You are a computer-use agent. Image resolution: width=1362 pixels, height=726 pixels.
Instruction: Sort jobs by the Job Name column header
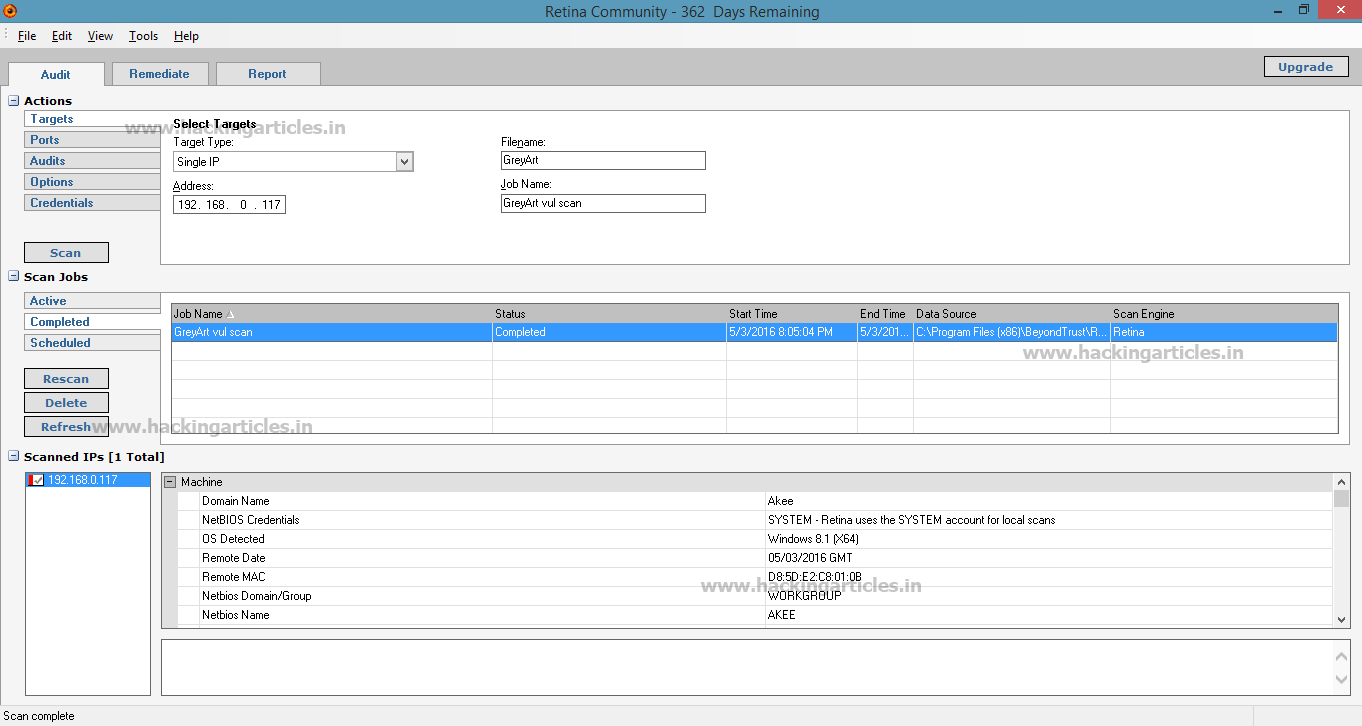point(332,314)
